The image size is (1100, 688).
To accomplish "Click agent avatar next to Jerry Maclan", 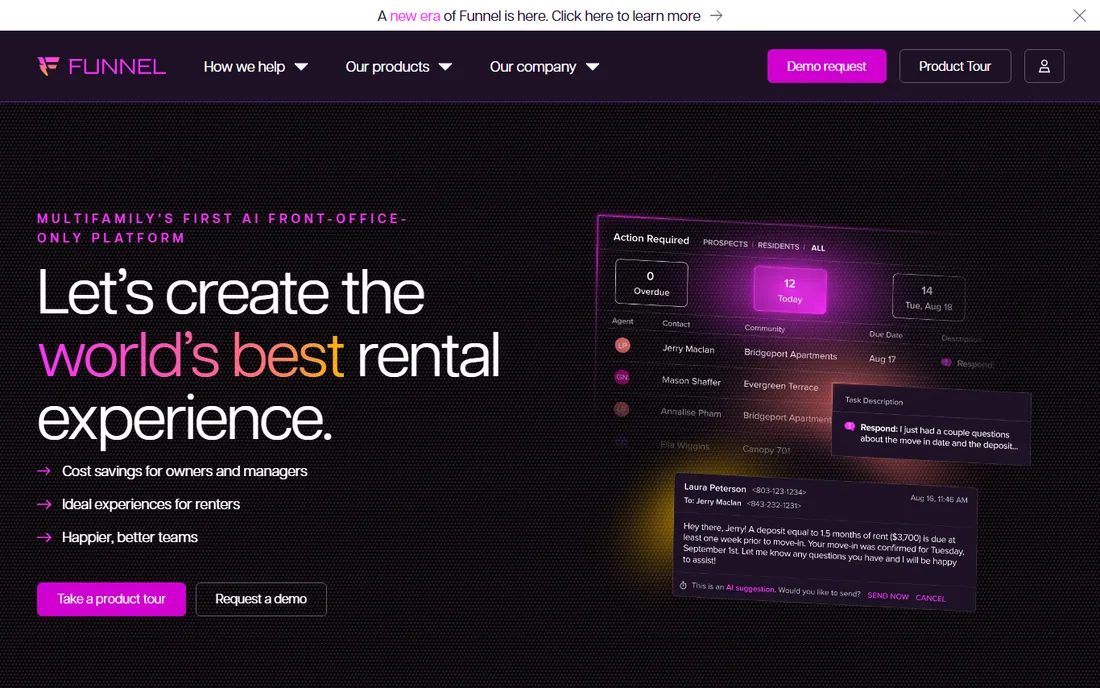I will click(x=622, y=345).
